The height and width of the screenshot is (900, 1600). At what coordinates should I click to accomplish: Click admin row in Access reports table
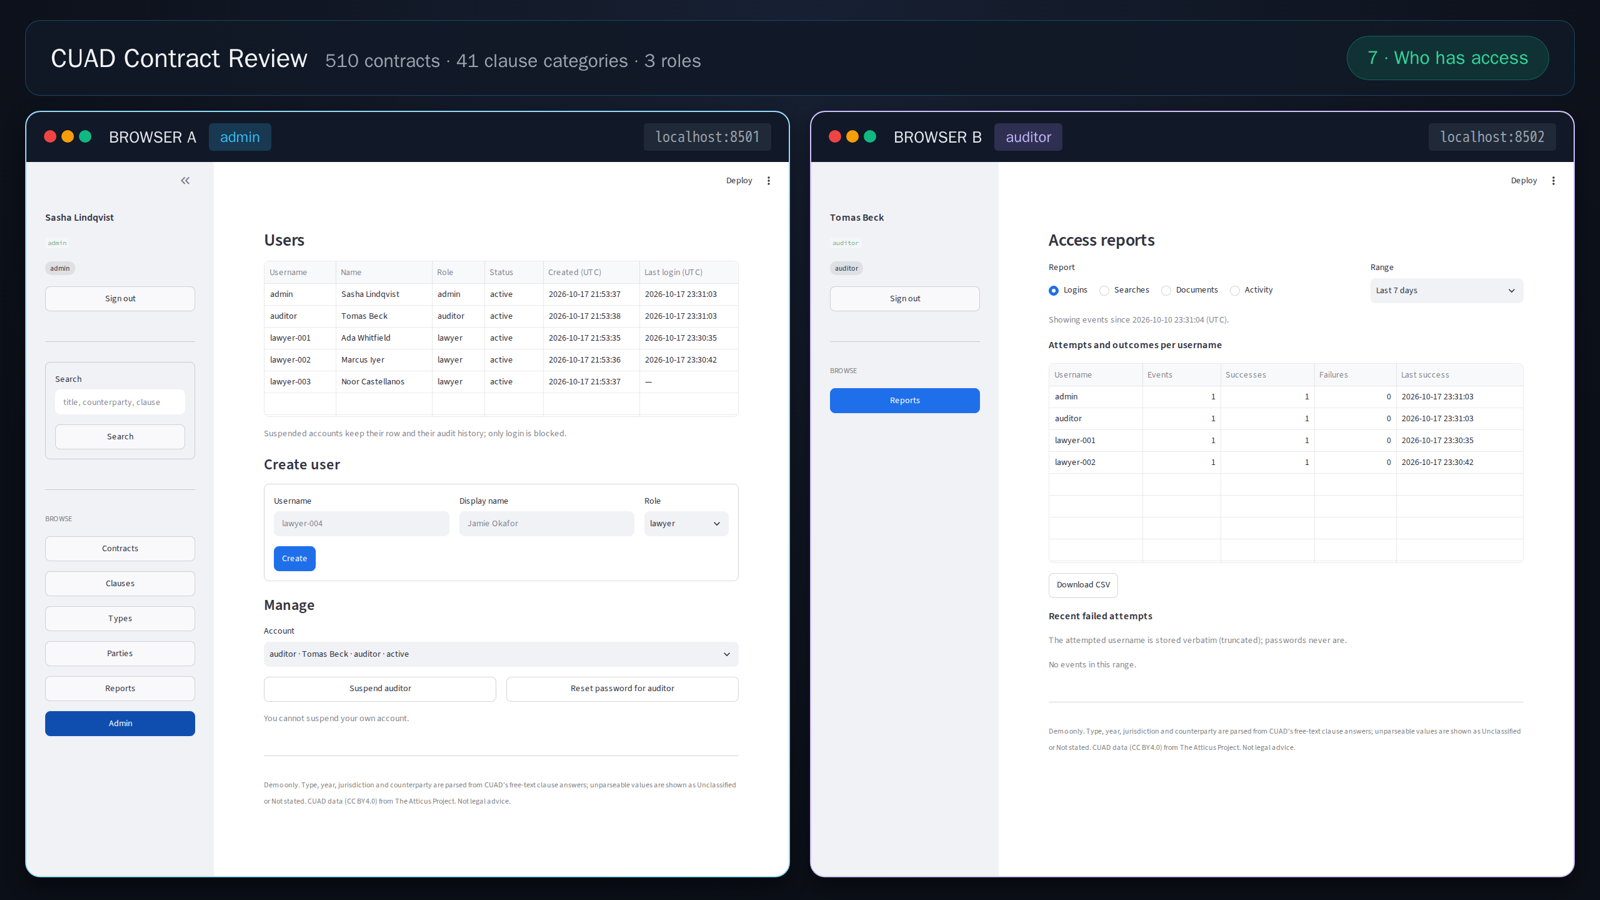[1285, 397]
